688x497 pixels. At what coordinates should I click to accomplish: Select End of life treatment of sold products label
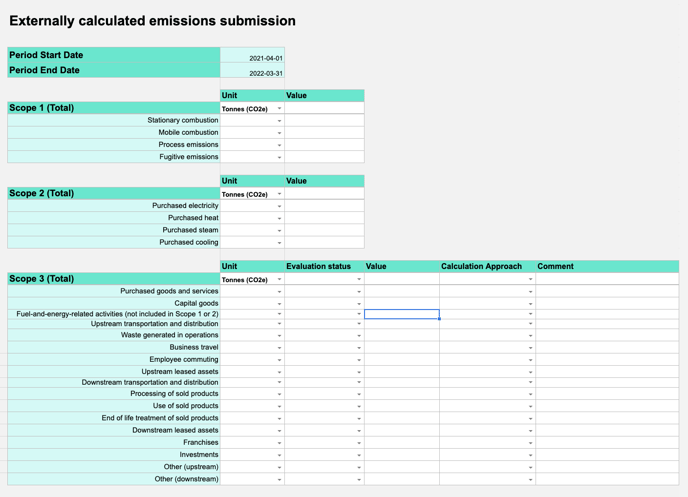[114, 418]
